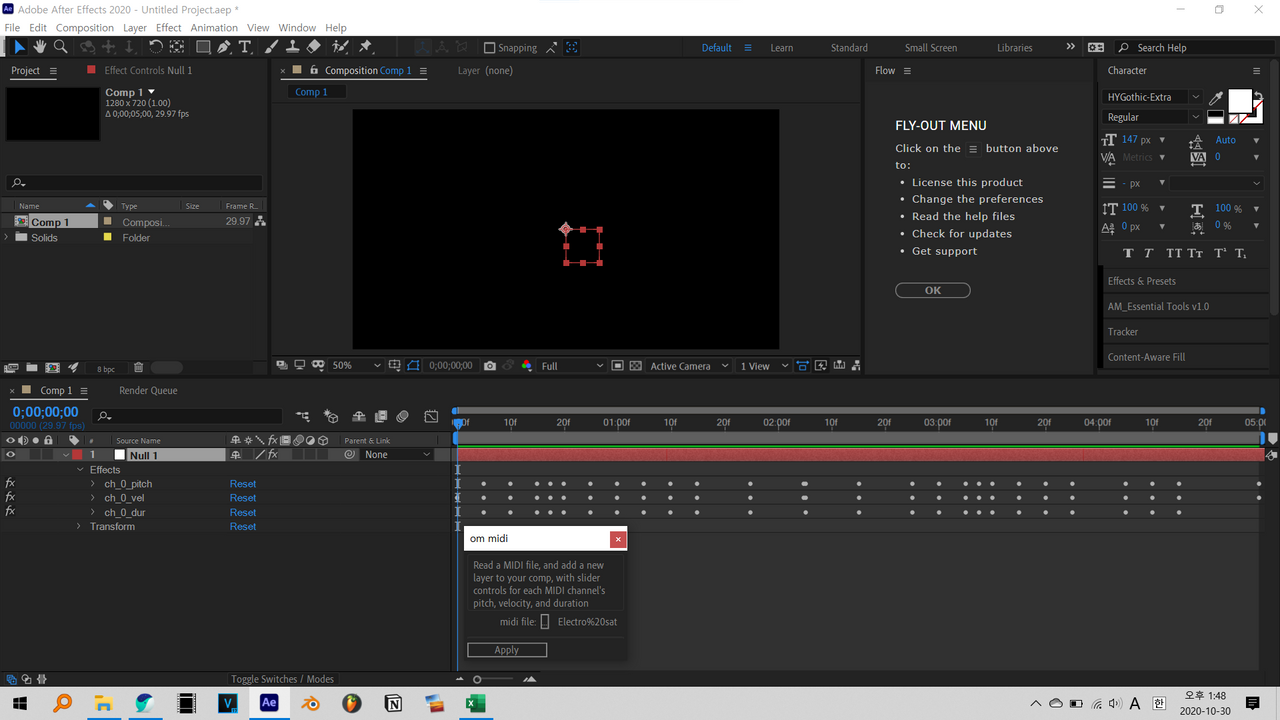Viewport: 1280px width, 720px height.
Task: Open the Active Camera view dropdown
Action: (689, 366)
